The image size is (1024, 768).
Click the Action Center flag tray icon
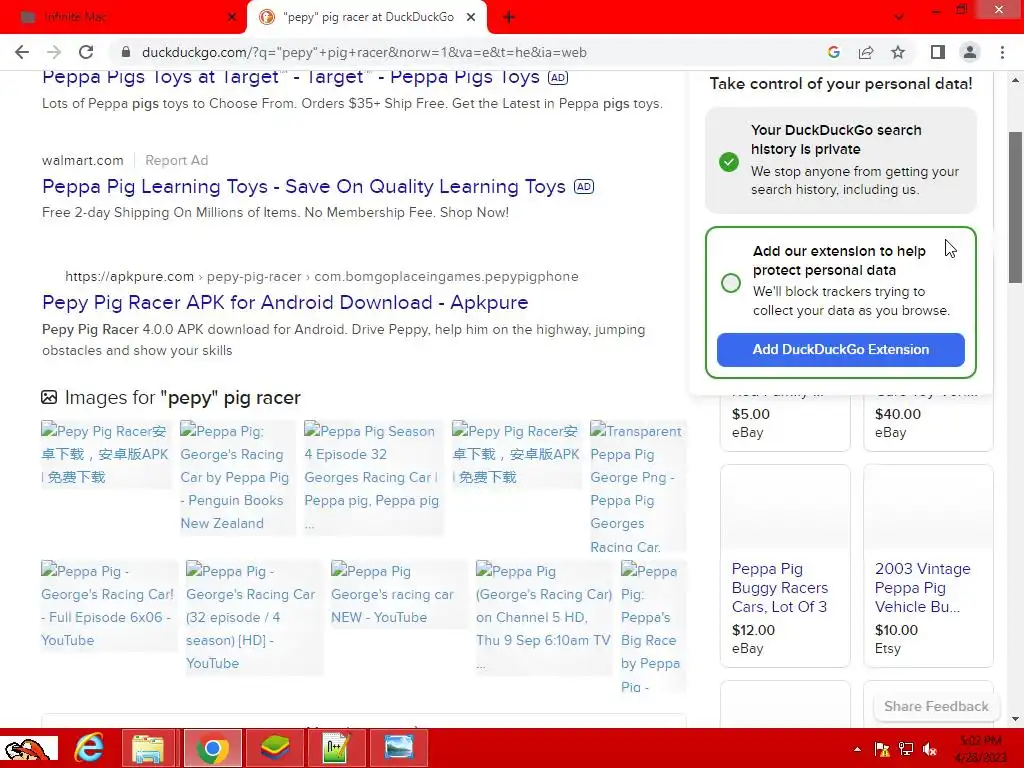[882, 749]
